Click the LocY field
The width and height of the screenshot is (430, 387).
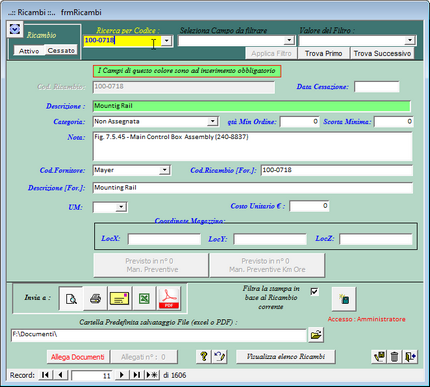(270, 239)
